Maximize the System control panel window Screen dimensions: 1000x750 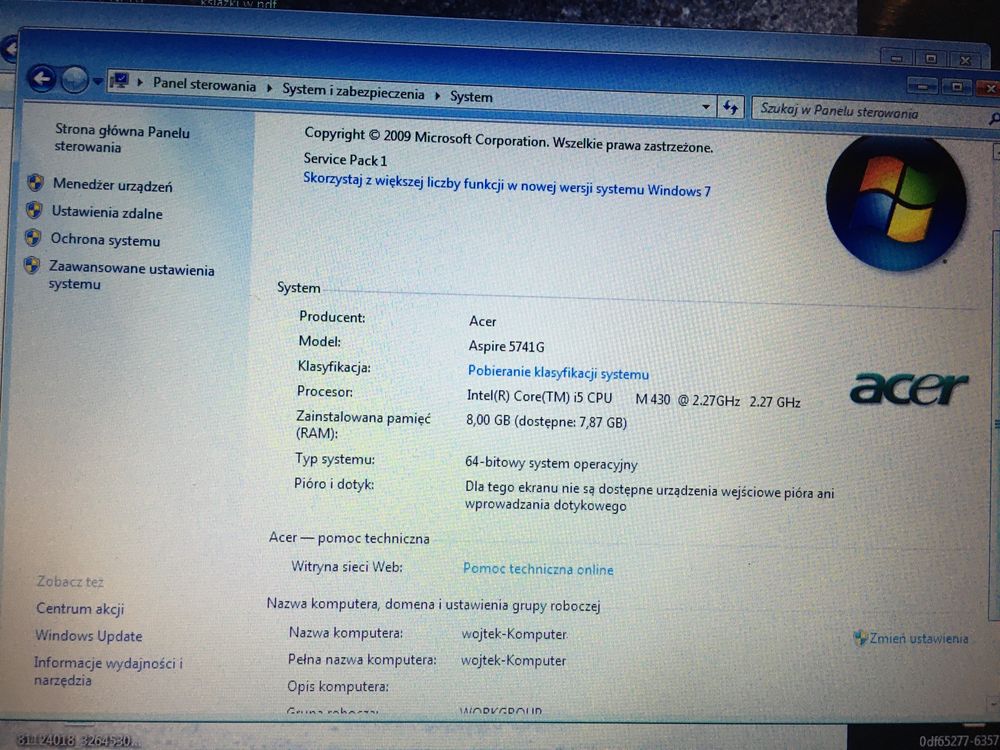coord(957,87)
